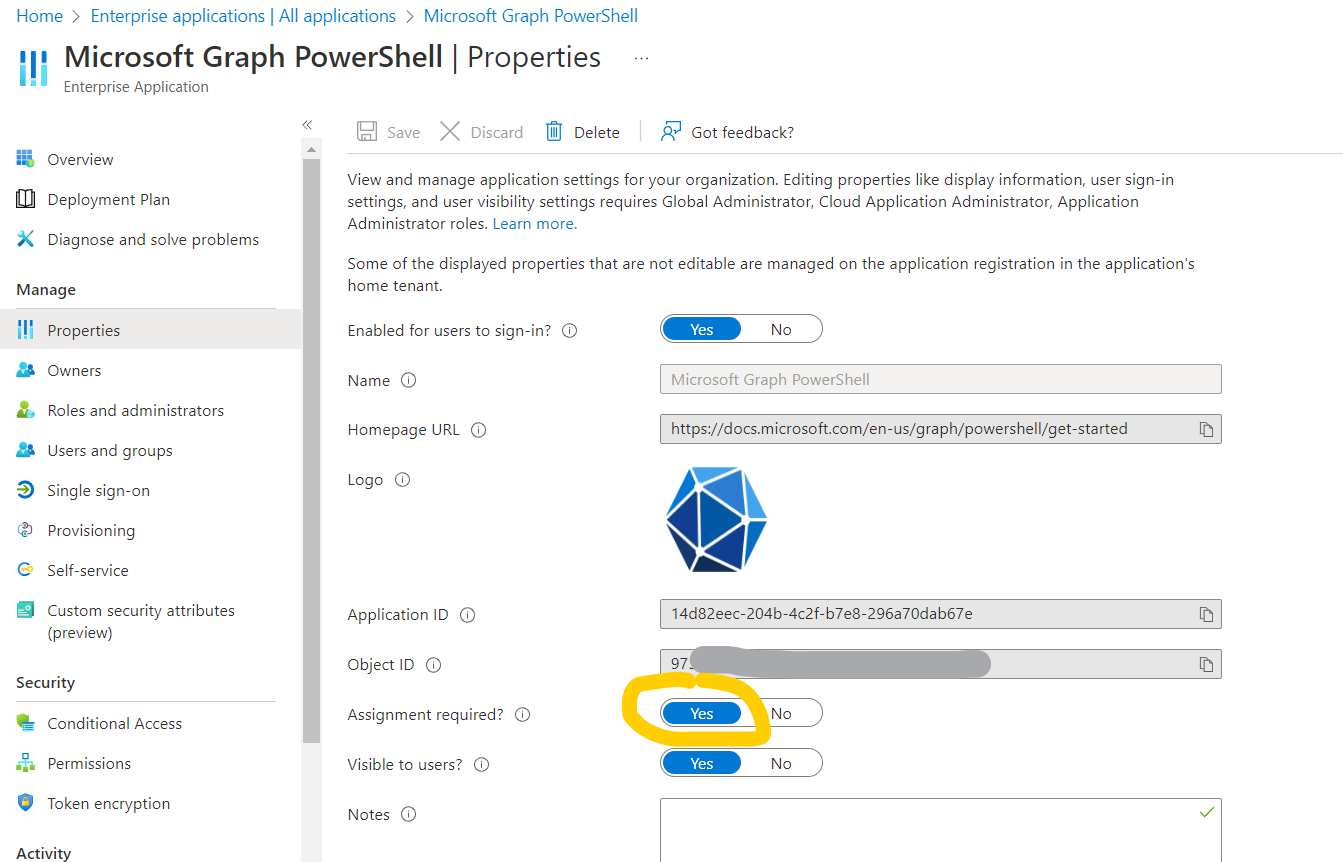The height and width of the screenshot is (862, 1343).
Task: Navigate to Home via the breadcrumb
Action: pos(39,15)
